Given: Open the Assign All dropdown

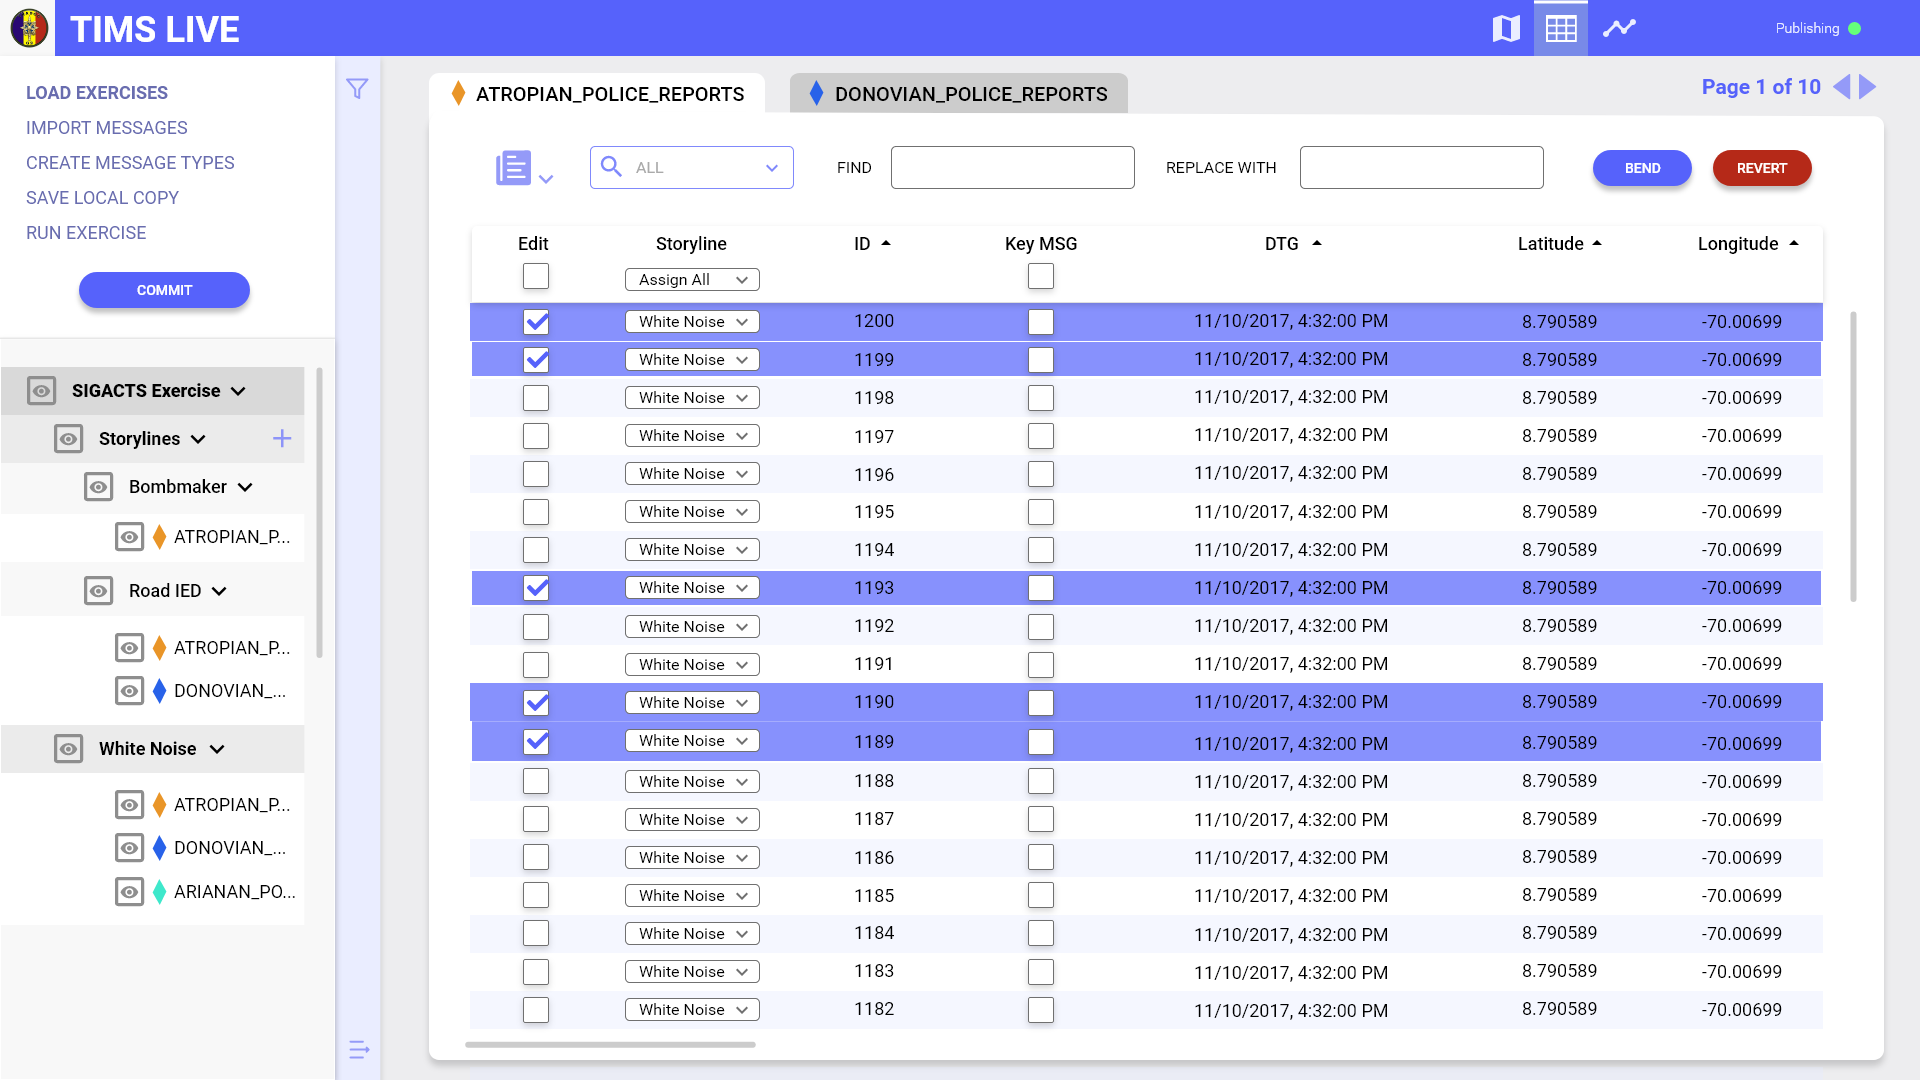Looking at the screenshot, I should (692, 279).
